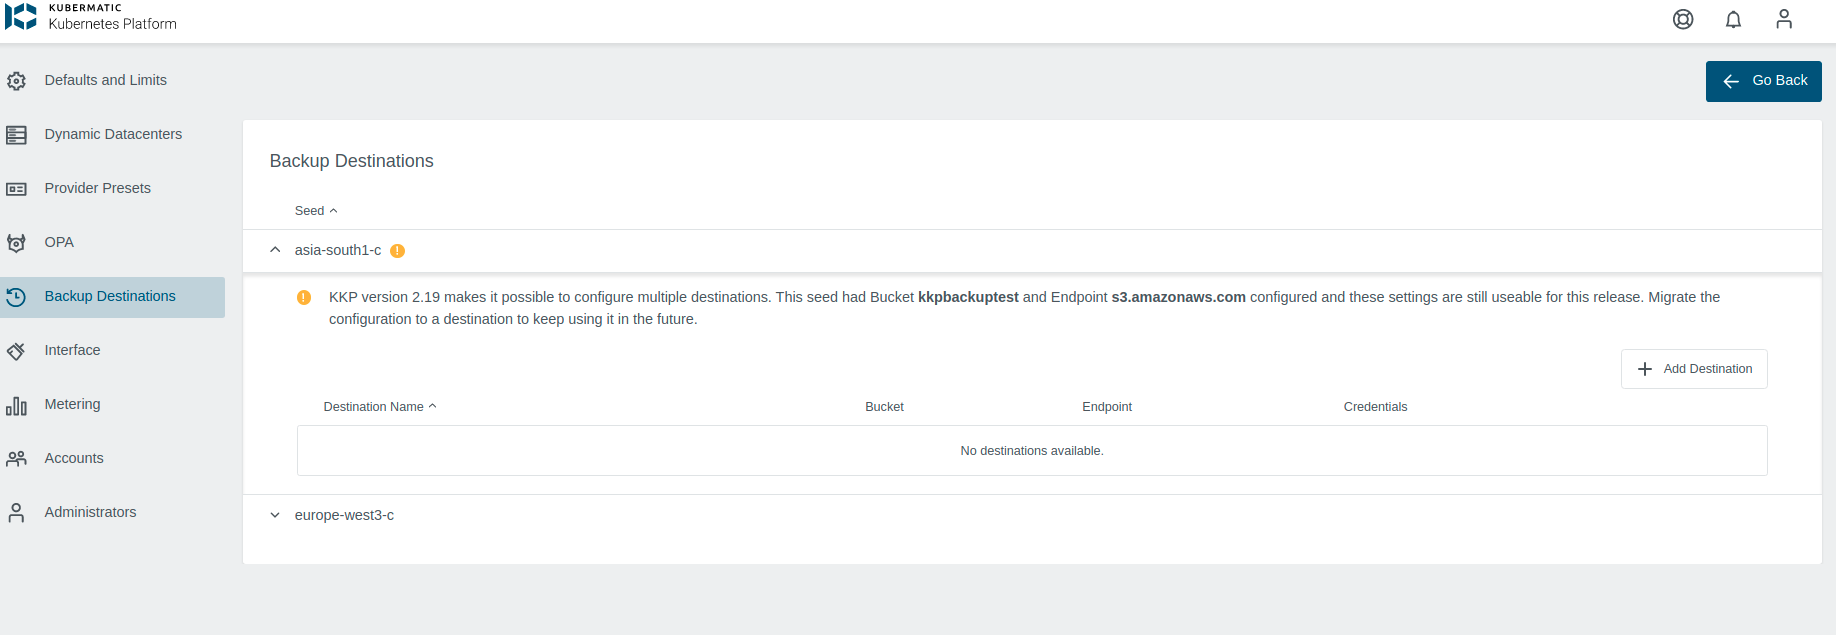Click the Defaults and Limits gear icon
The image size is (1836, 635).
17,81
